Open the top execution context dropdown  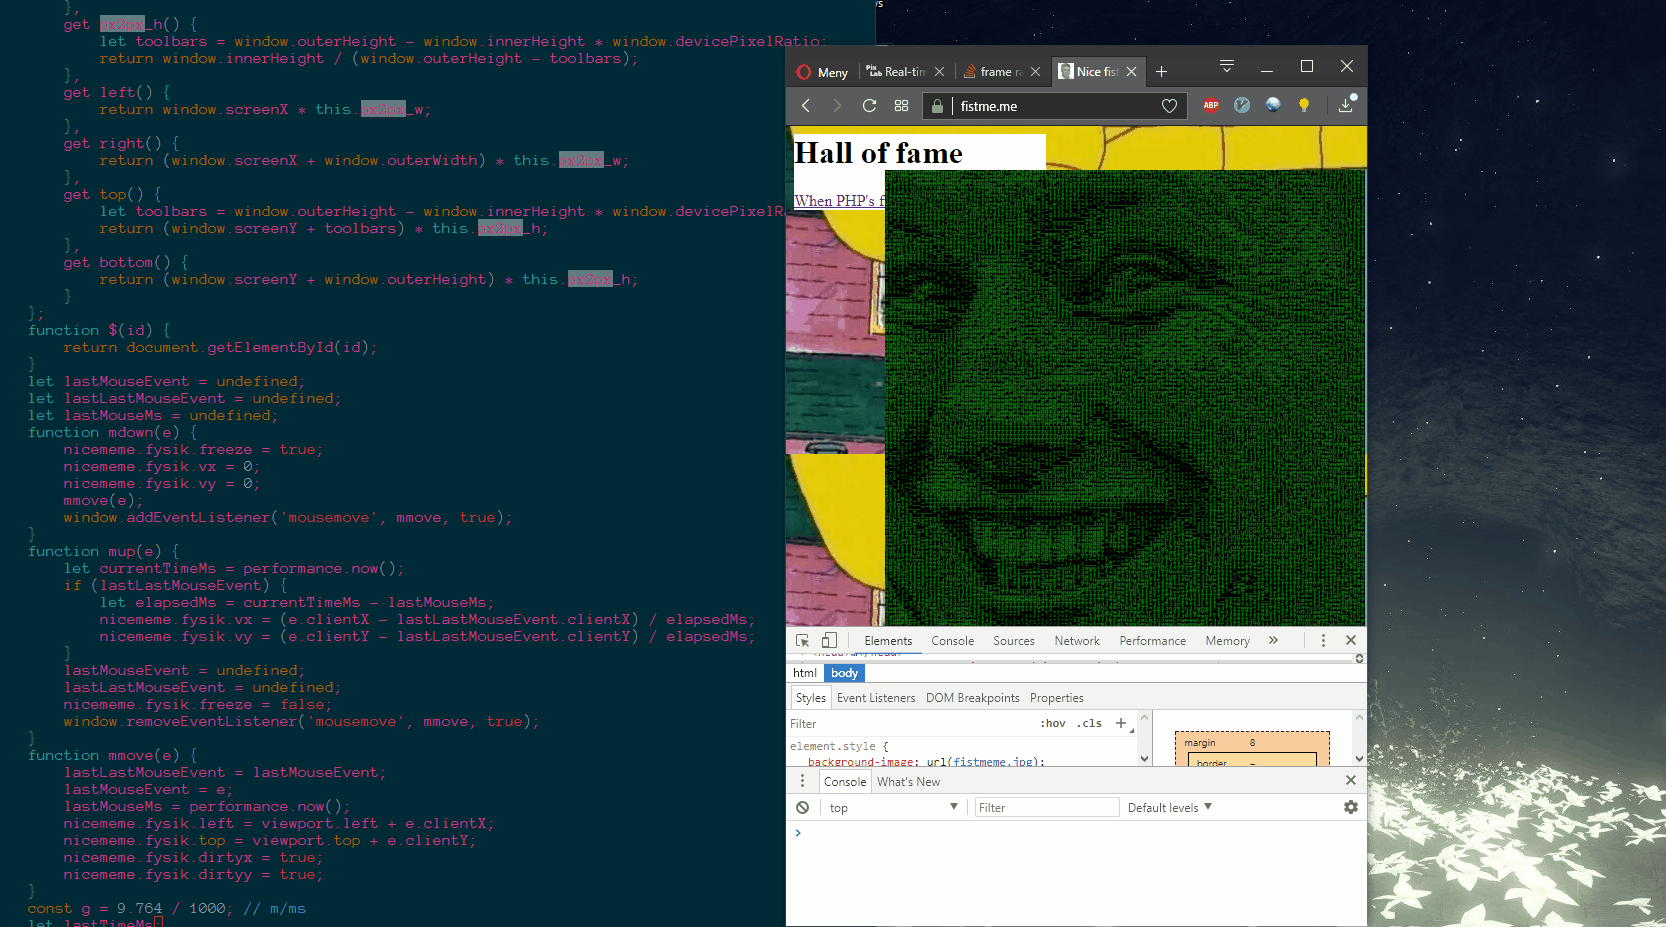click(x=892, y=808)
